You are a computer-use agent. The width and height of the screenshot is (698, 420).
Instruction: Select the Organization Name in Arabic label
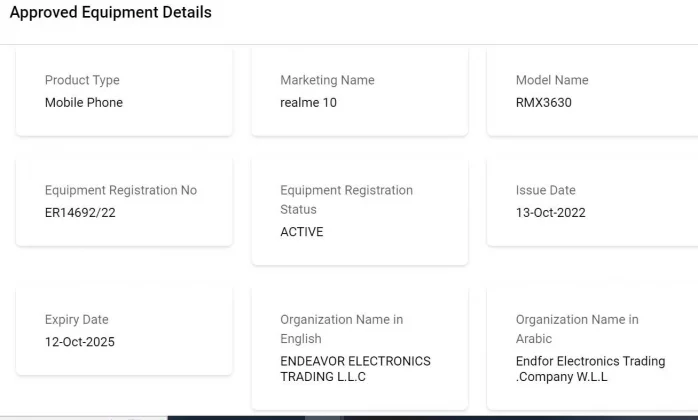click(577, 329)
